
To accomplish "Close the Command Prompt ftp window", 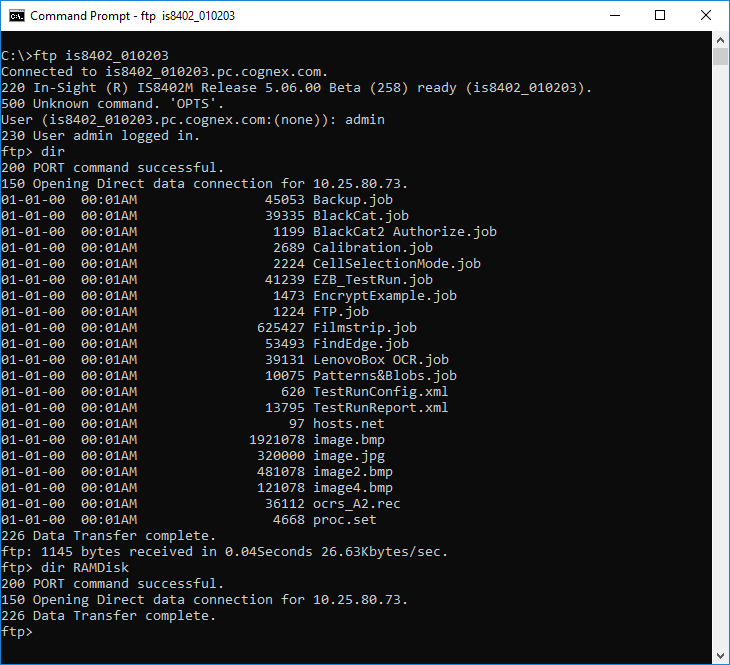I will pyautogui.click(x=706, y=16).
